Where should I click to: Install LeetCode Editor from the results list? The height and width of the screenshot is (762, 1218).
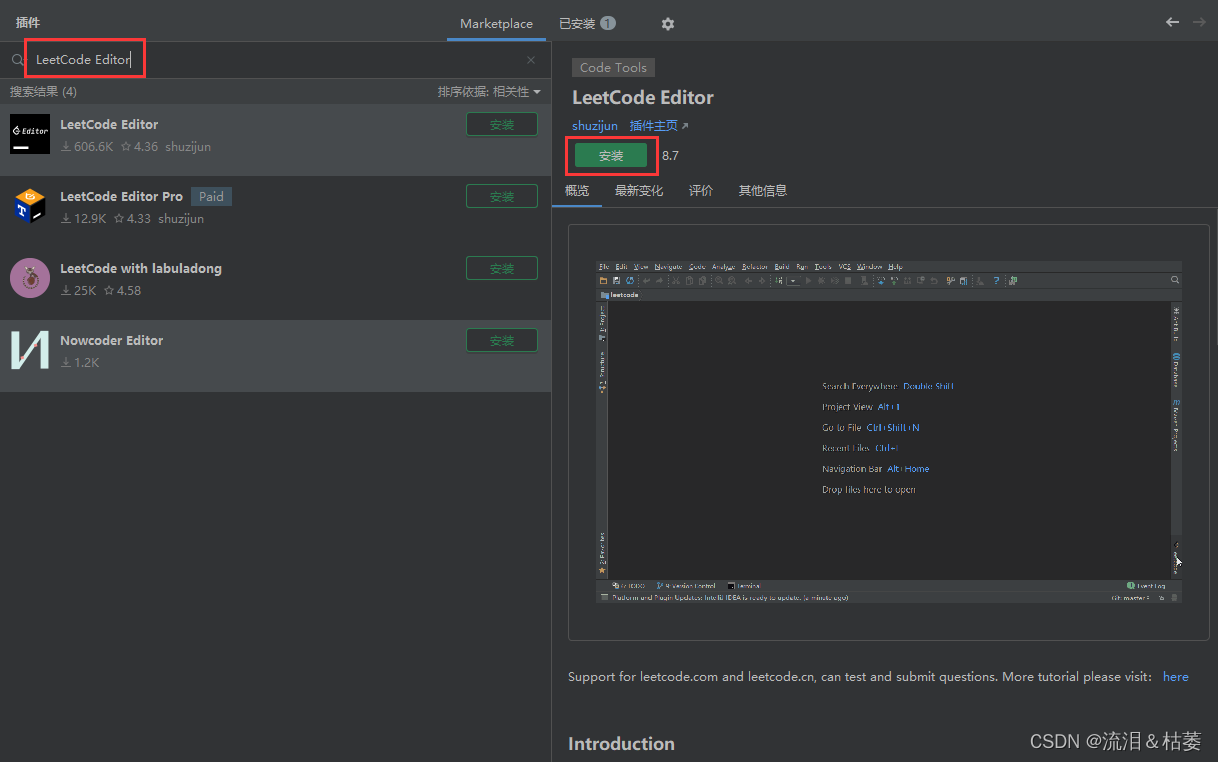[x=502, y=125]
